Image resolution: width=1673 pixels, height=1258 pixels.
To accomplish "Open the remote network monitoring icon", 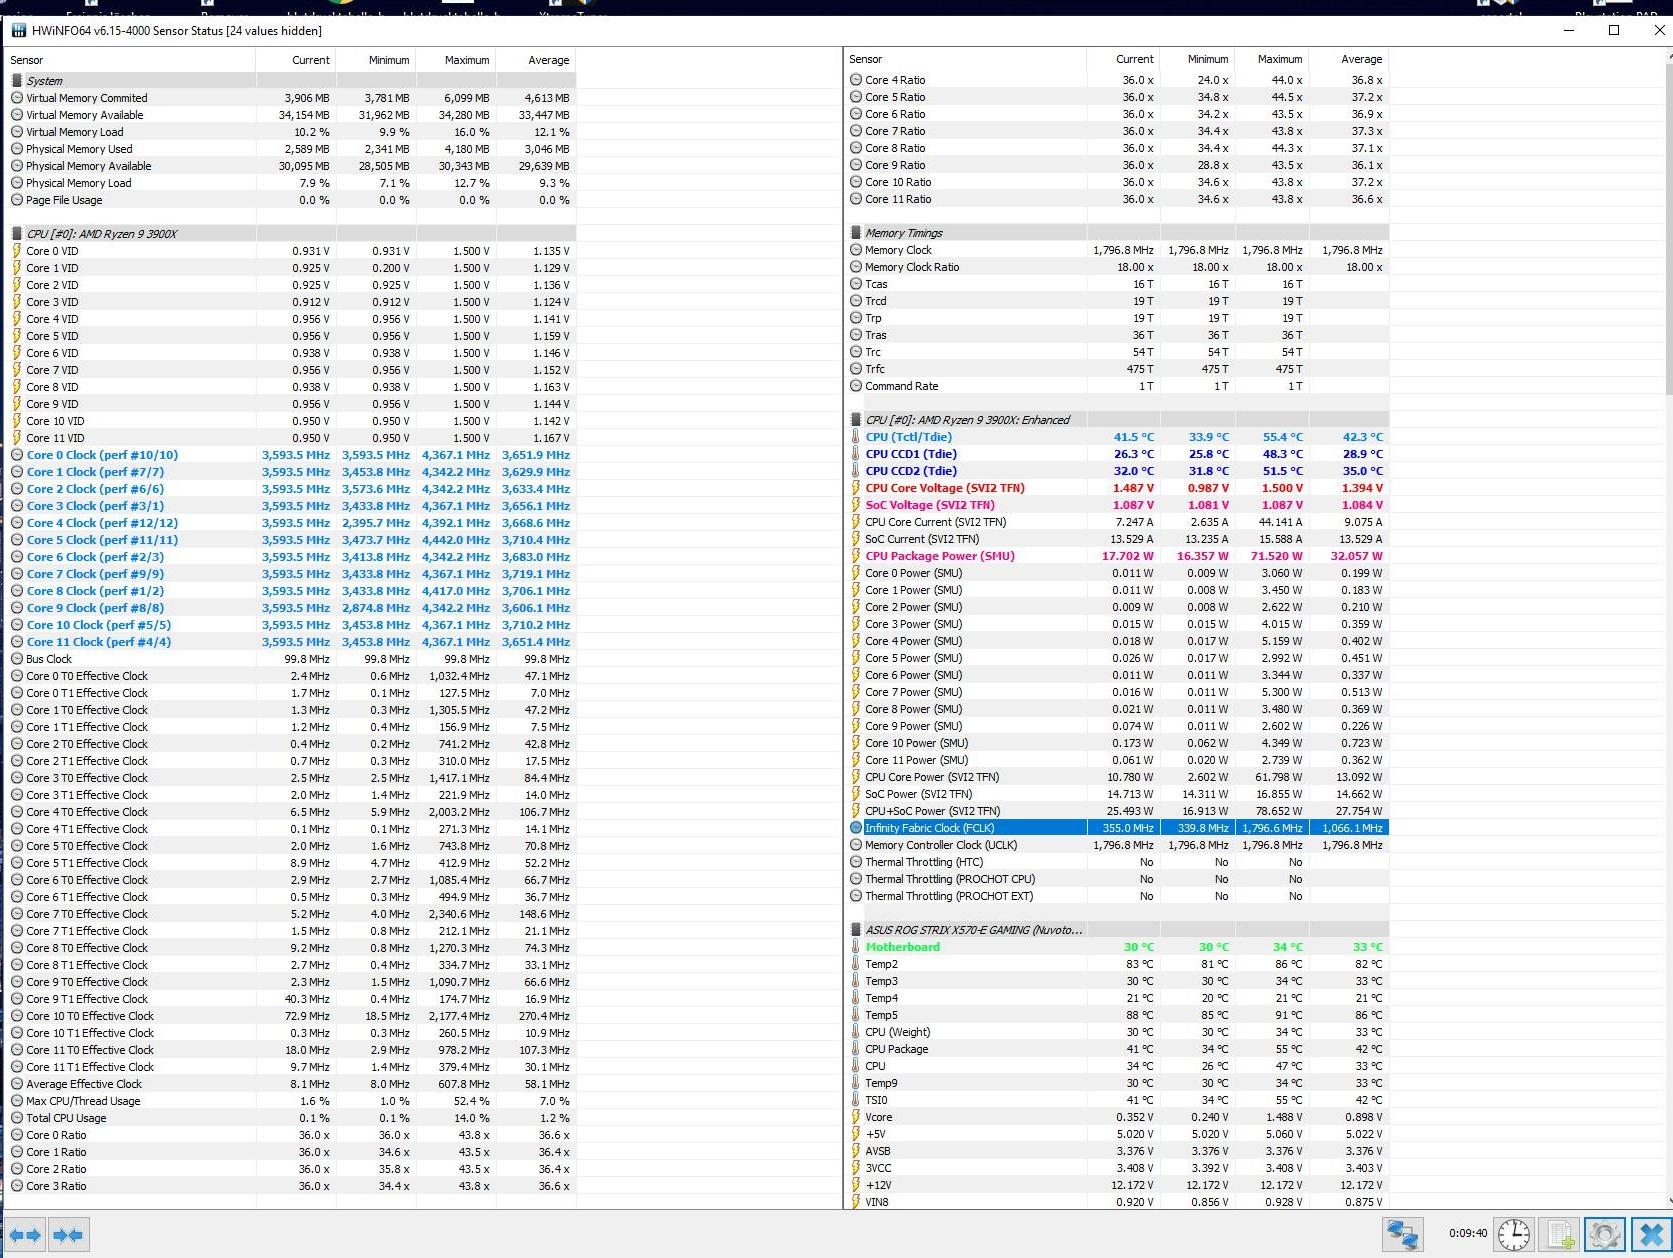I will pyautogui.click(x=1403, y=1235).
